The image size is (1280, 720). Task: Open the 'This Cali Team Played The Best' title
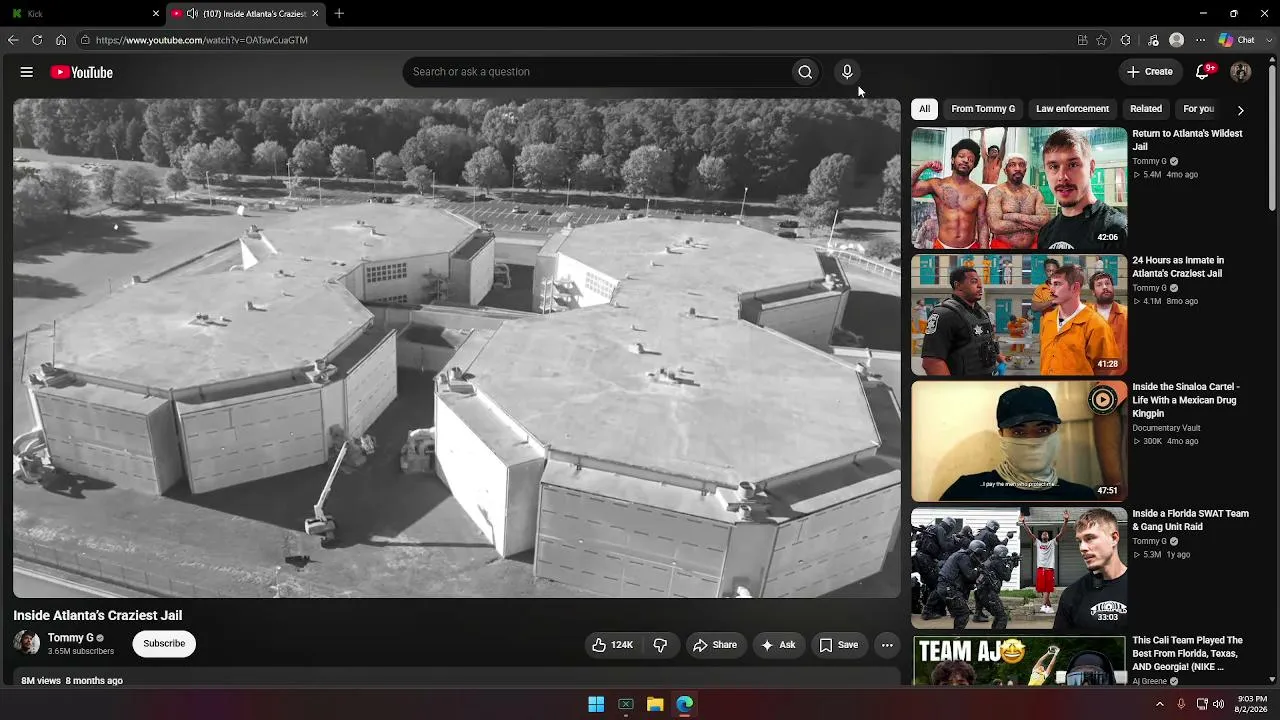pos(1188,654)
